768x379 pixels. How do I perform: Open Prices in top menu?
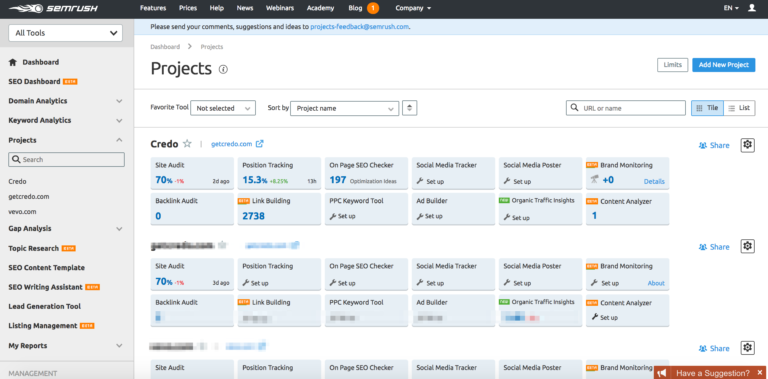tap(188, 8)
